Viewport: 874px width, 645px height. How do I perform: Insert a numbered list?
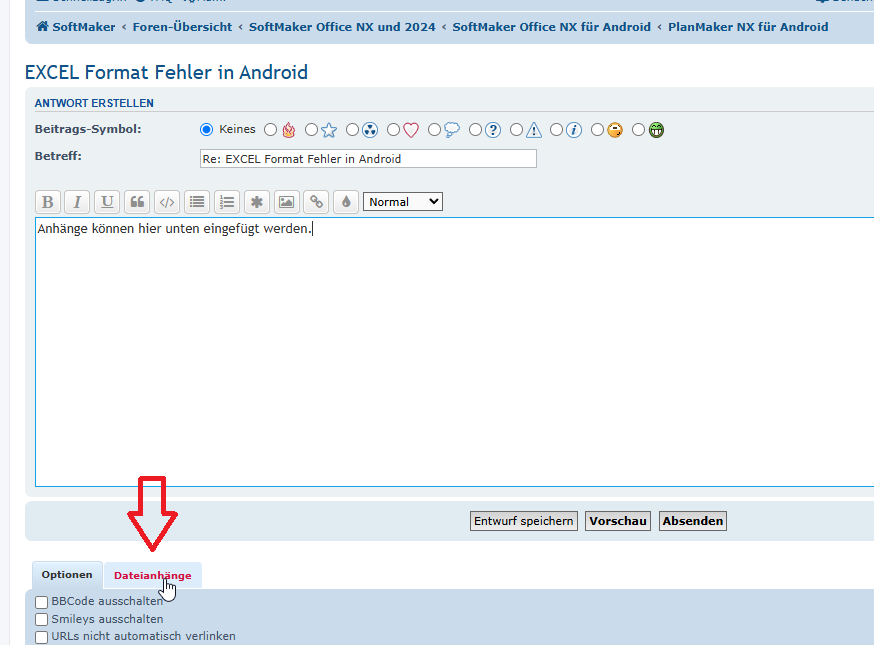point(227,202)
